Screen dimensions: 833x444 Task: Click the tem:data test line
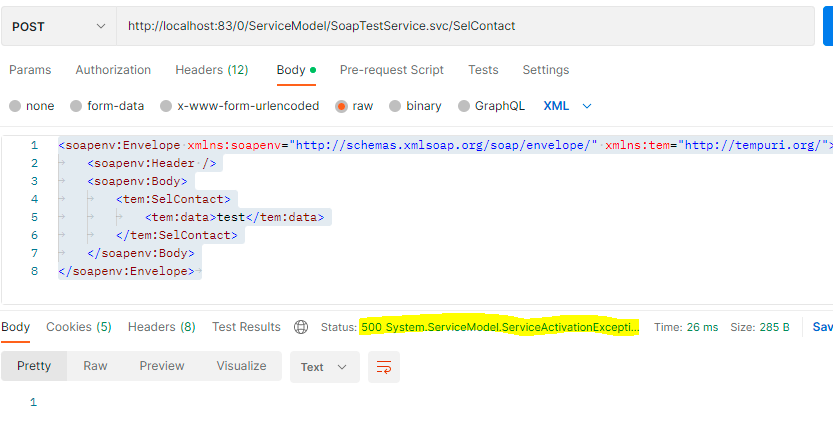click(x=234, y=217)
